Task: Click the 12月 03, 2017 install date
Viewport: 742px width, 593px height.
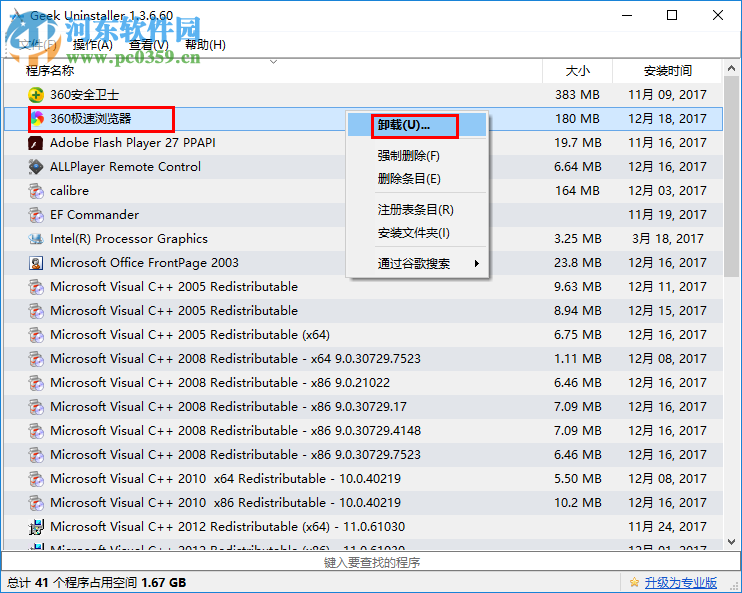Action: 667,191
